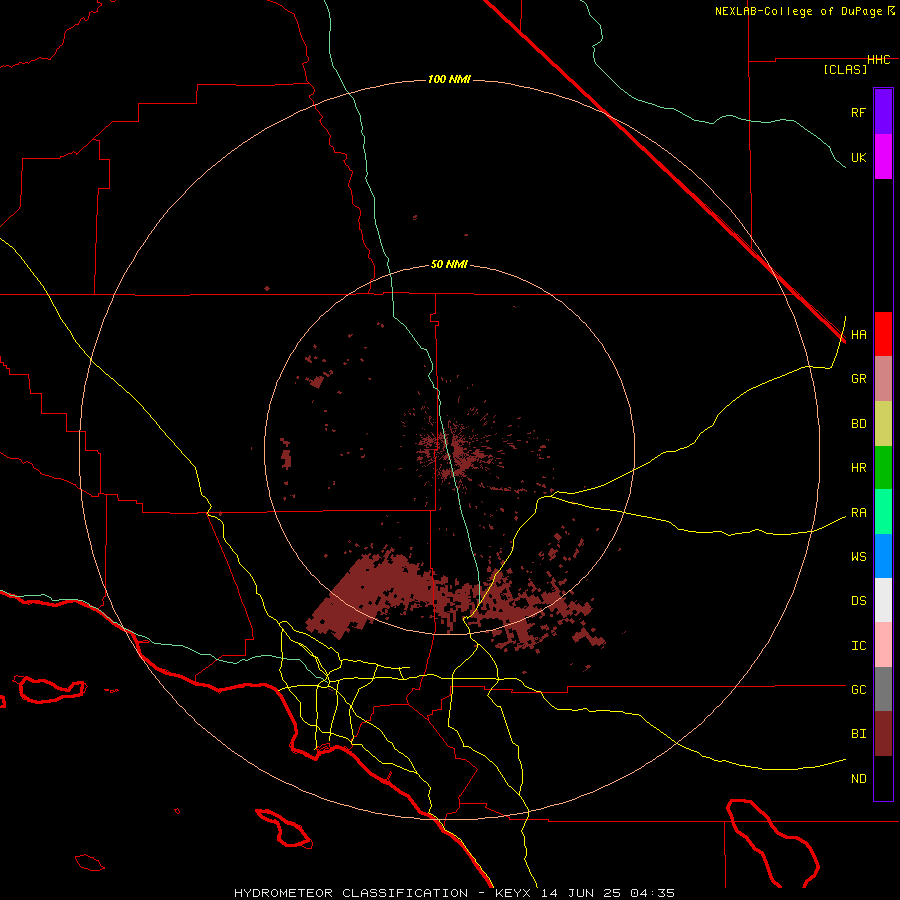
Task: Click the WS blue legend swatch
Action: tap(883, 556)
